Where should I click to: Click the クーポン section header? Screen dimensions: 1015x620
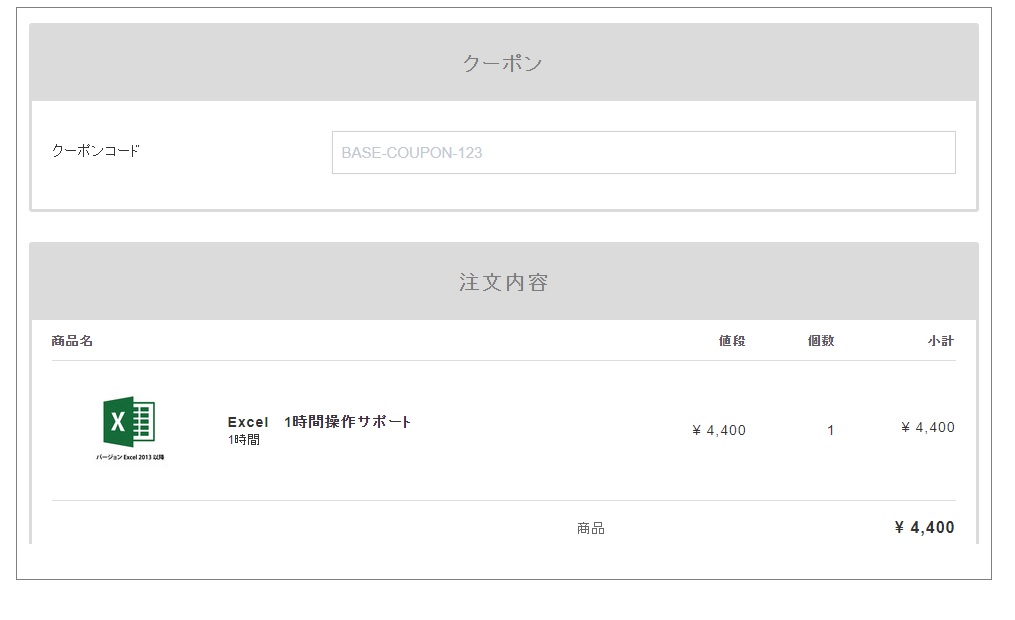pos(503,61)
